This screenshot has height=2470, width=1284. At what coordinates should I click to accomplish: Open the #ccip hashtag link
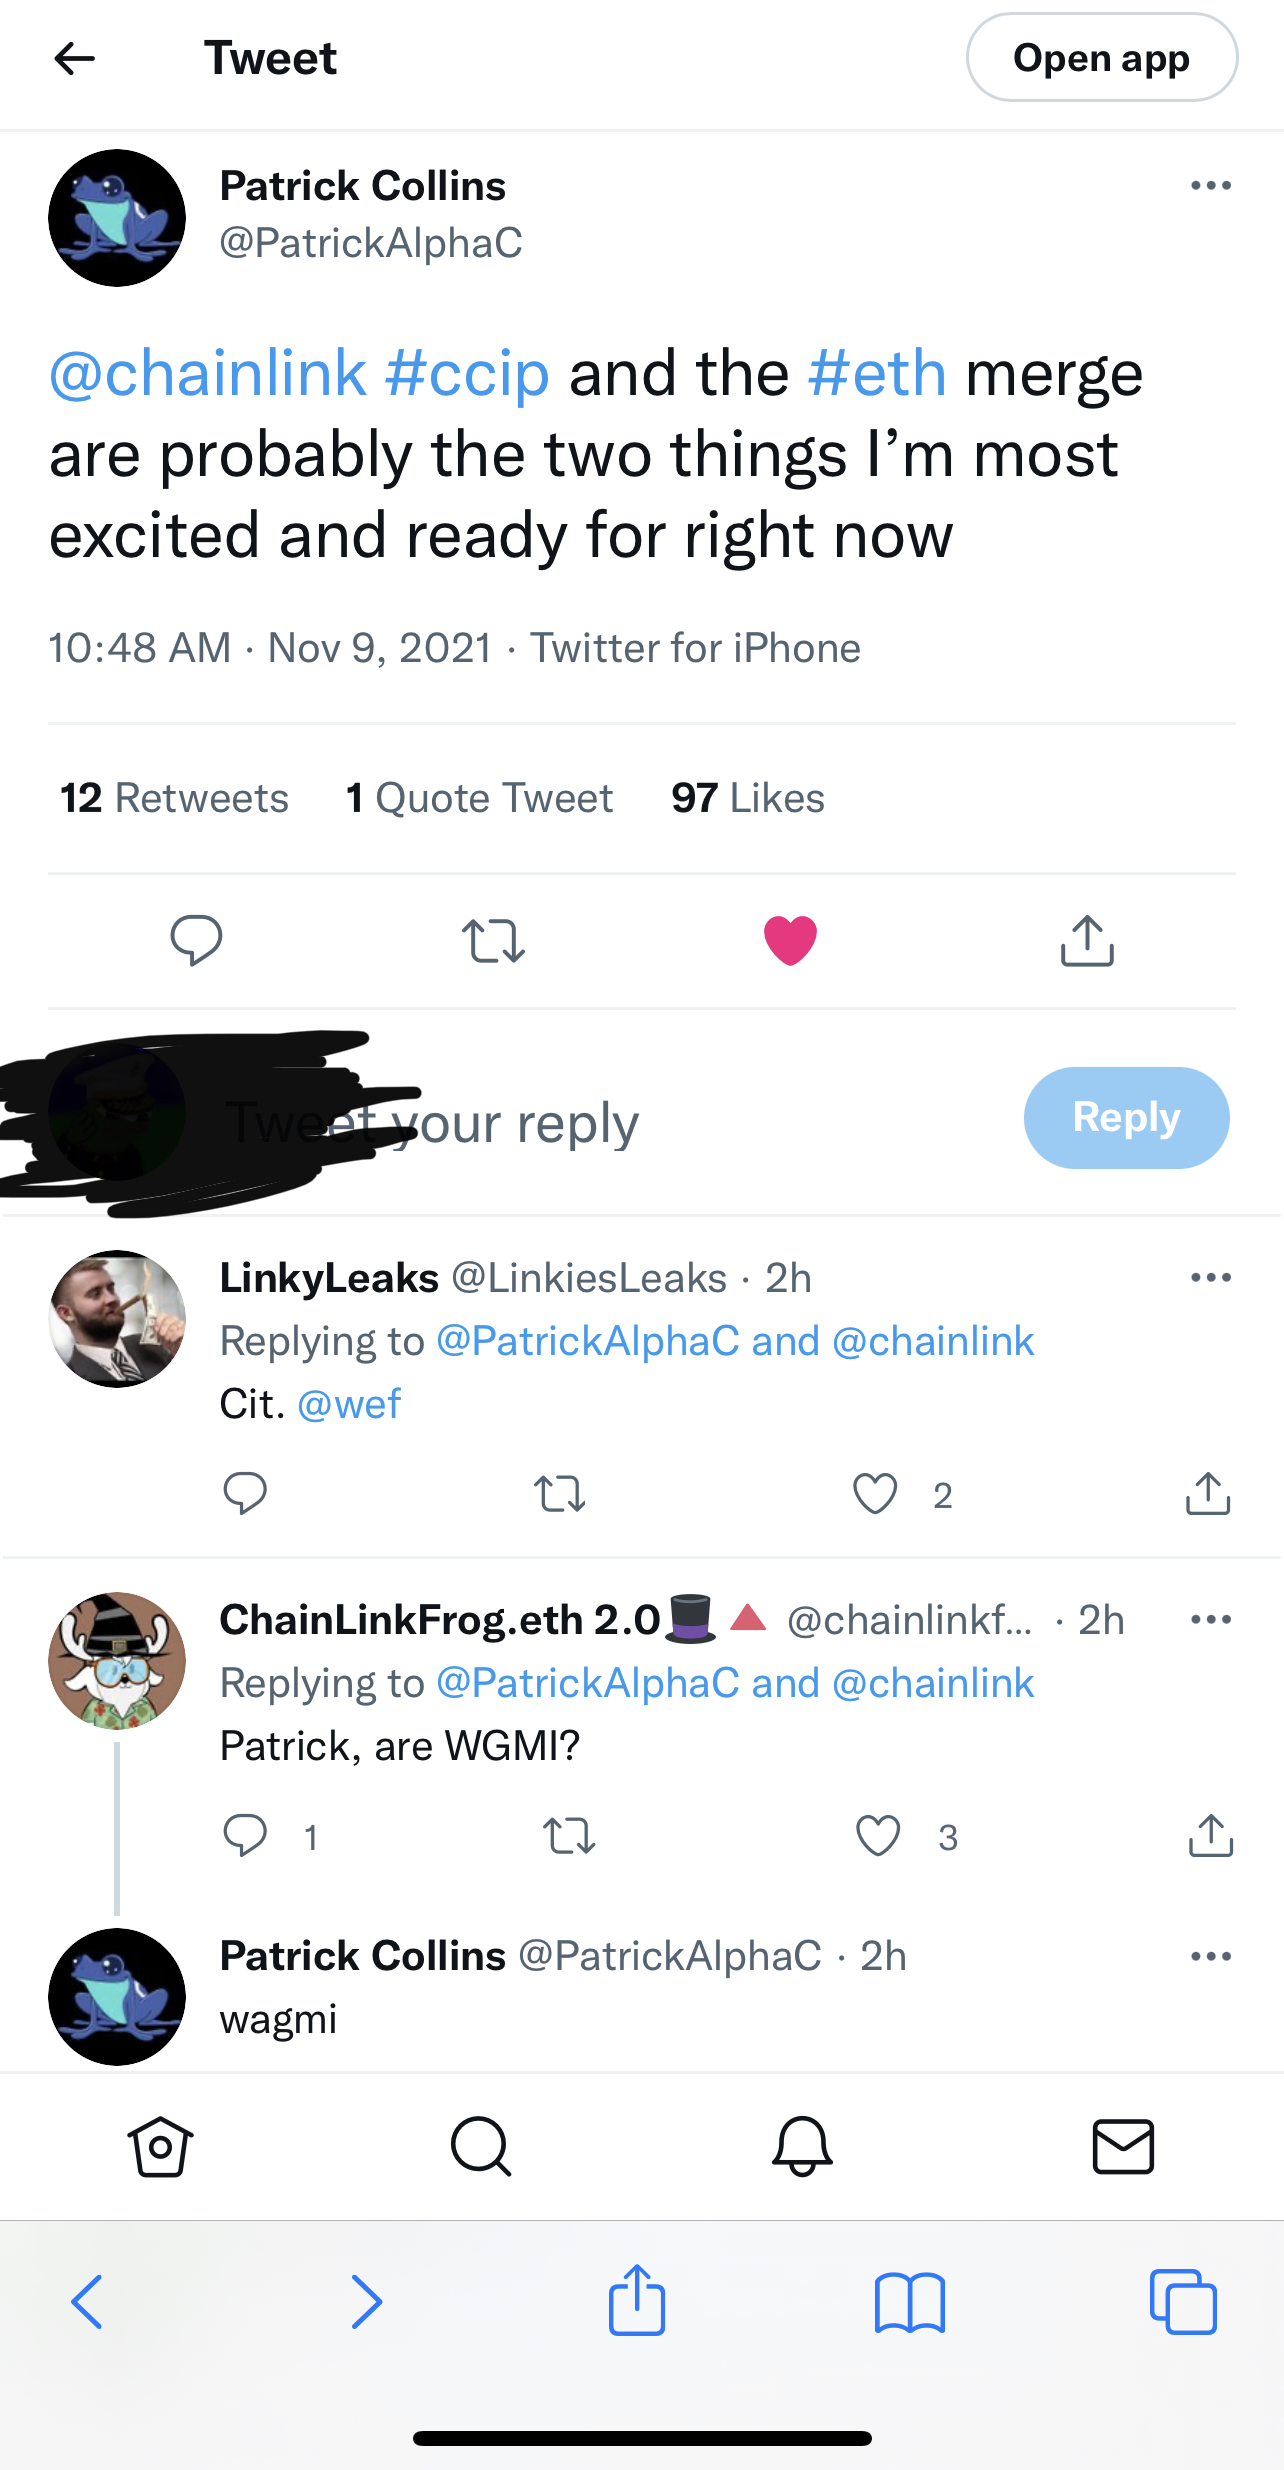467,374
